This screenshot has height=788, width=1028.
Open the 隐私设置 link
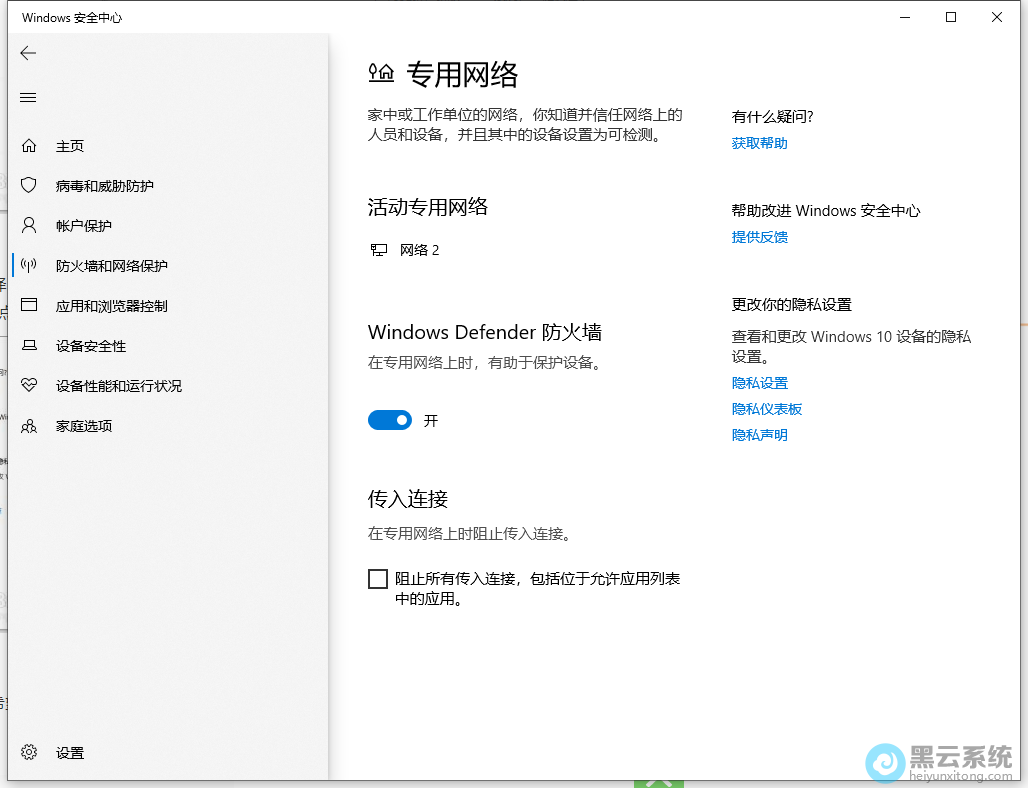tap(759, 383)
